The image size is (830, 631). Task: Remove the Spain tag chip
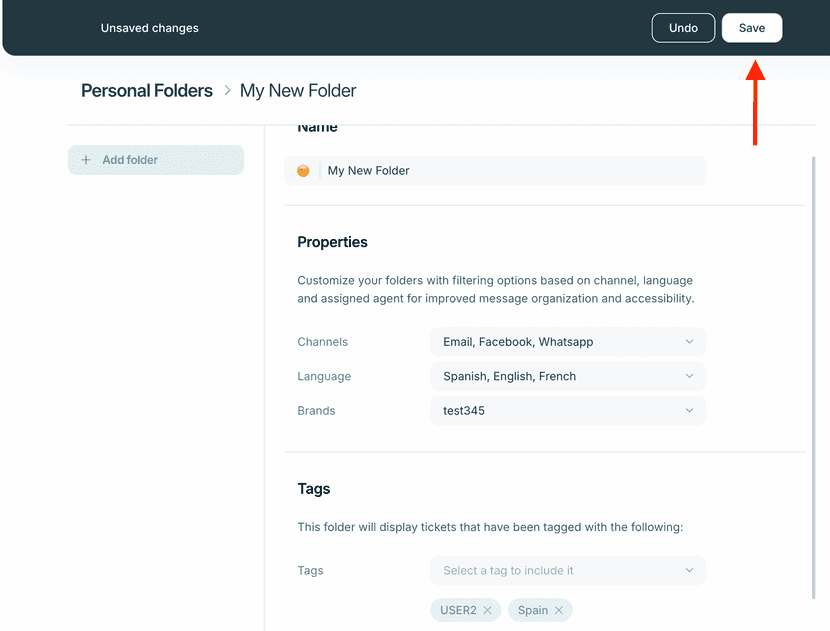(x=558, y=610)
